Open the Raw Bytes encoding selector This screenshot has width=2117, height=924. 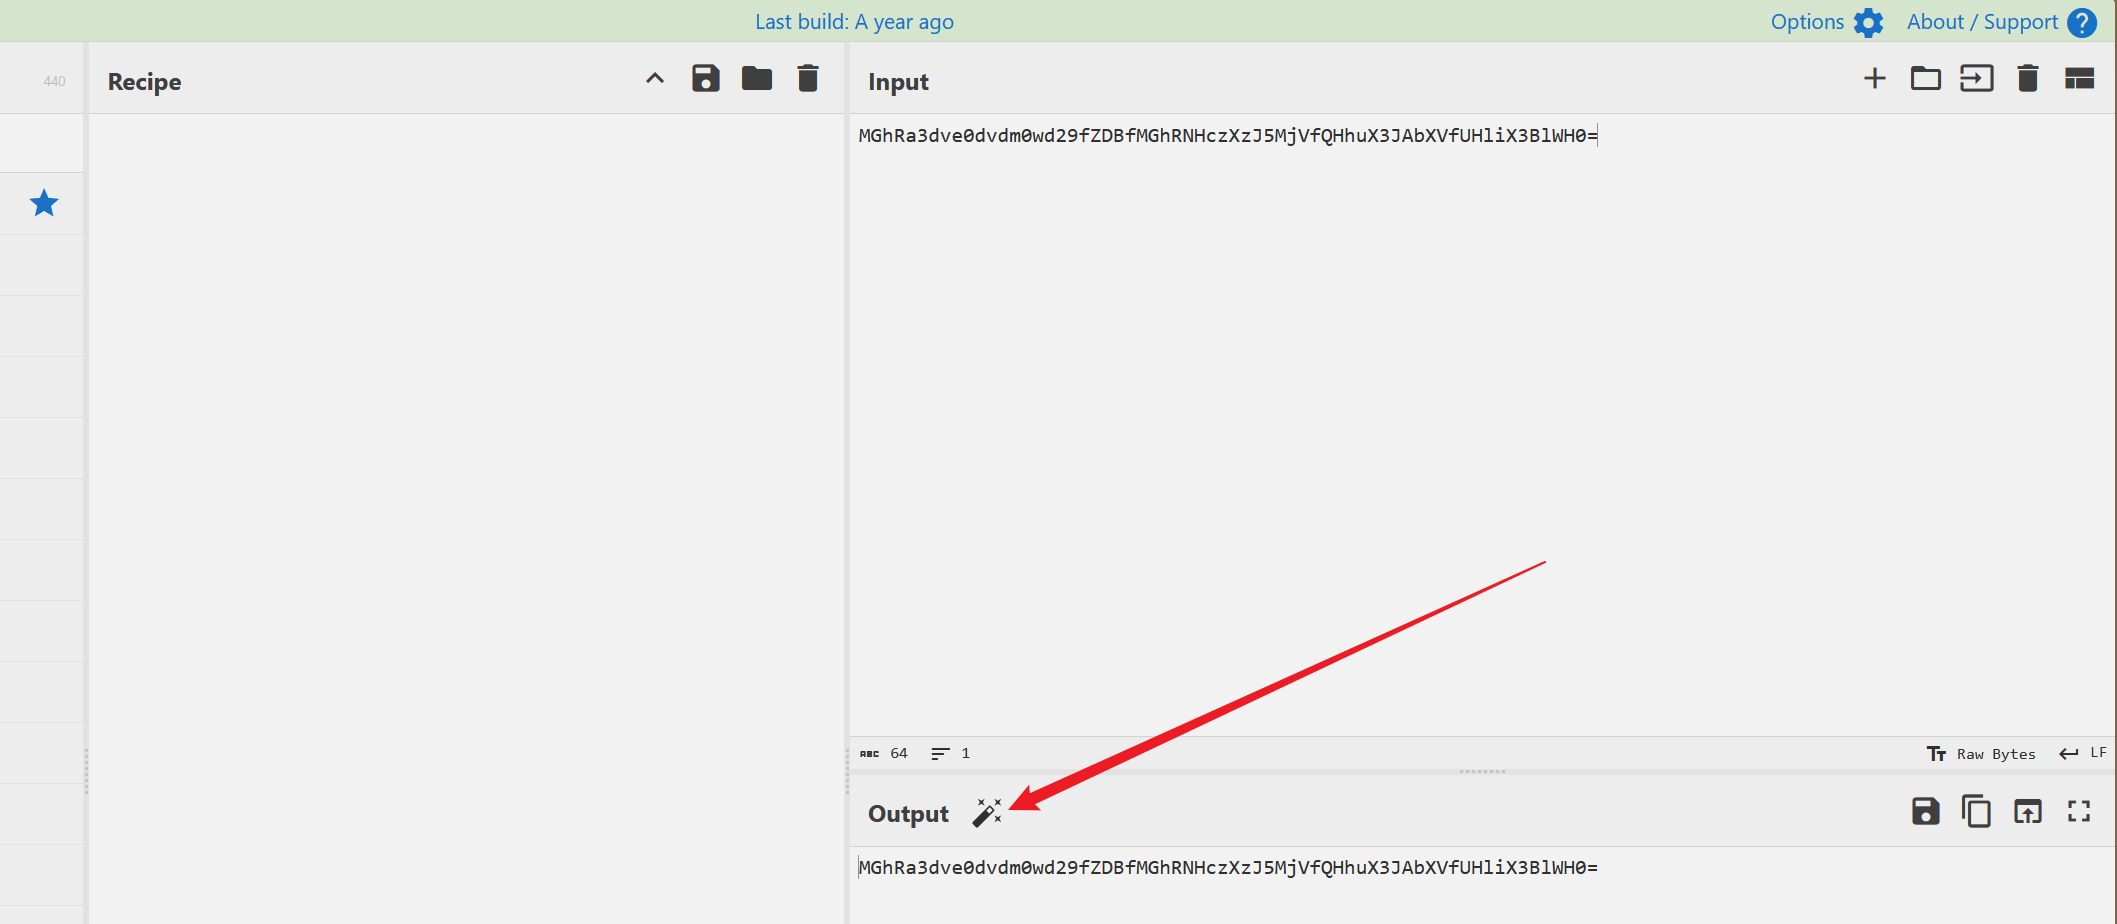pyautogui.click(x=1981, y=754)
